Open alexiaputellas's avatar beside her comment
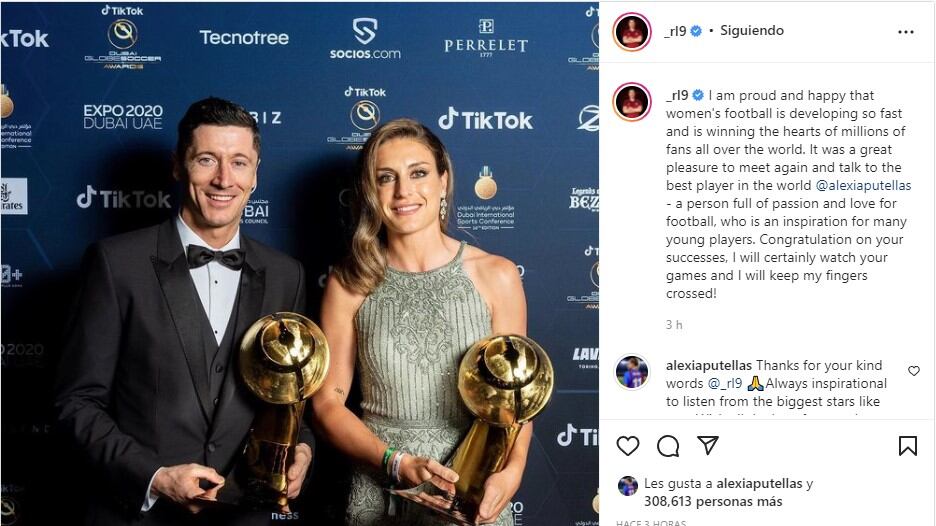936x526 pixels. (x=632, y=372)
